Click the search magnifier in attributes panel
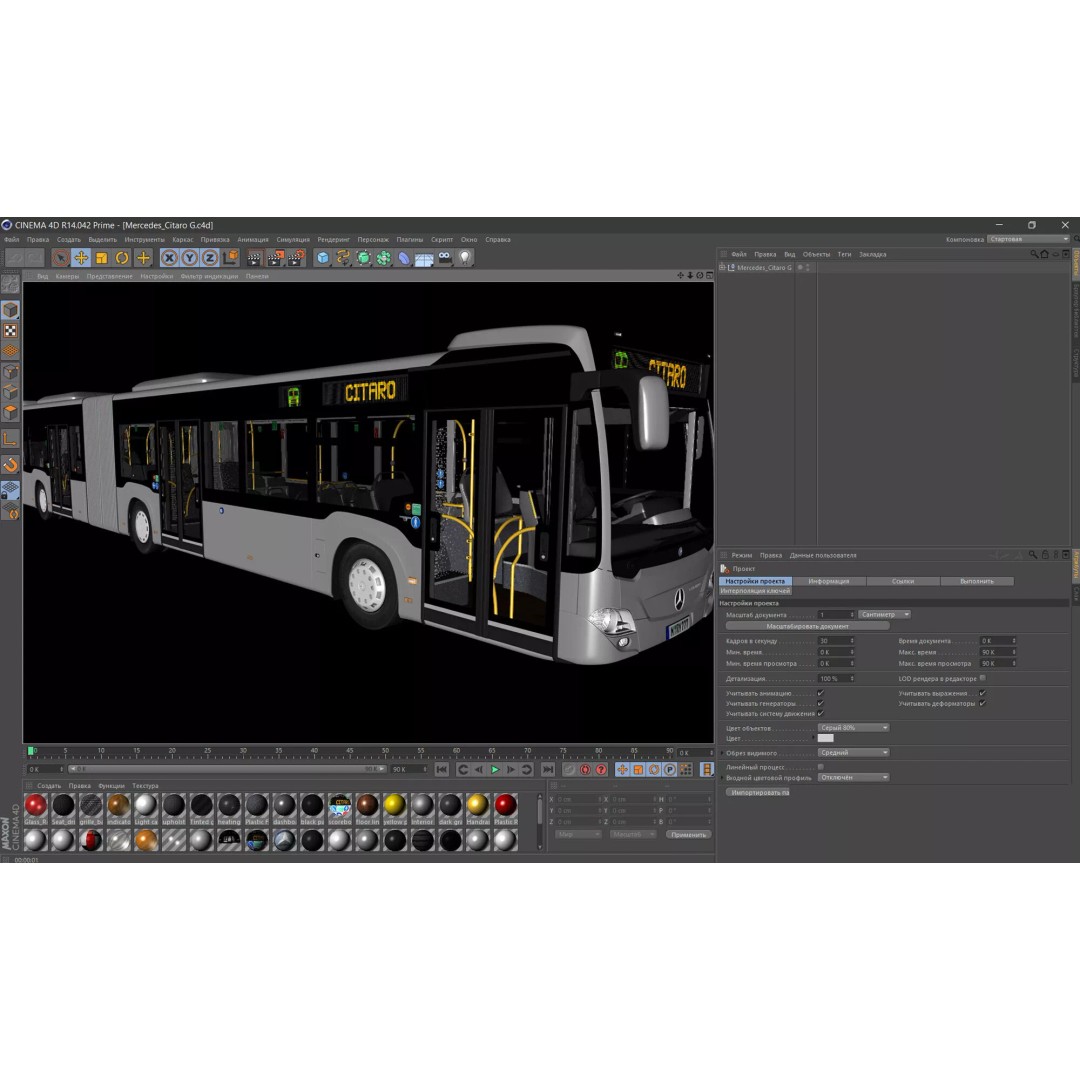This screenshot has width=1080, height=1080. 1032,554
